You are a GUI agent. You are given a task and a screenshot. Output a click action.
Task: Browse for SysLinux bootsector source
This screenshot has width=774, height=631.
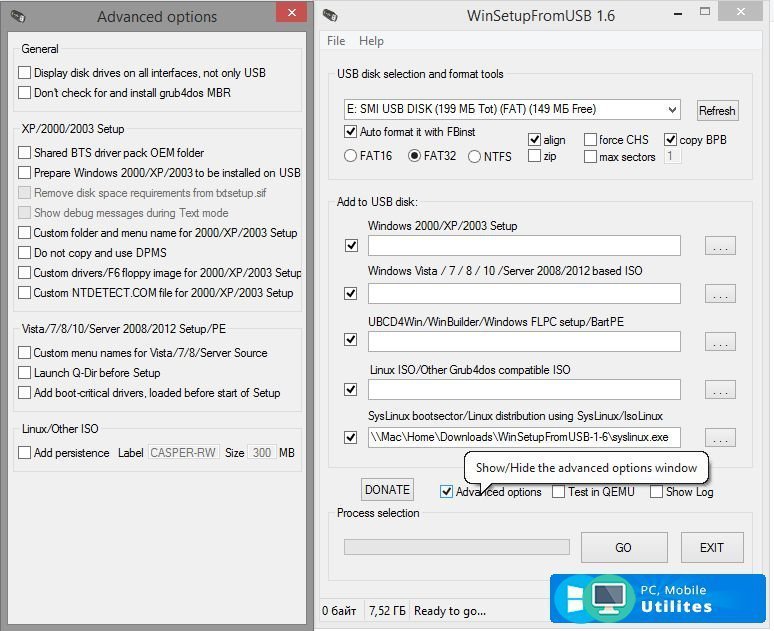coord(720,437)
